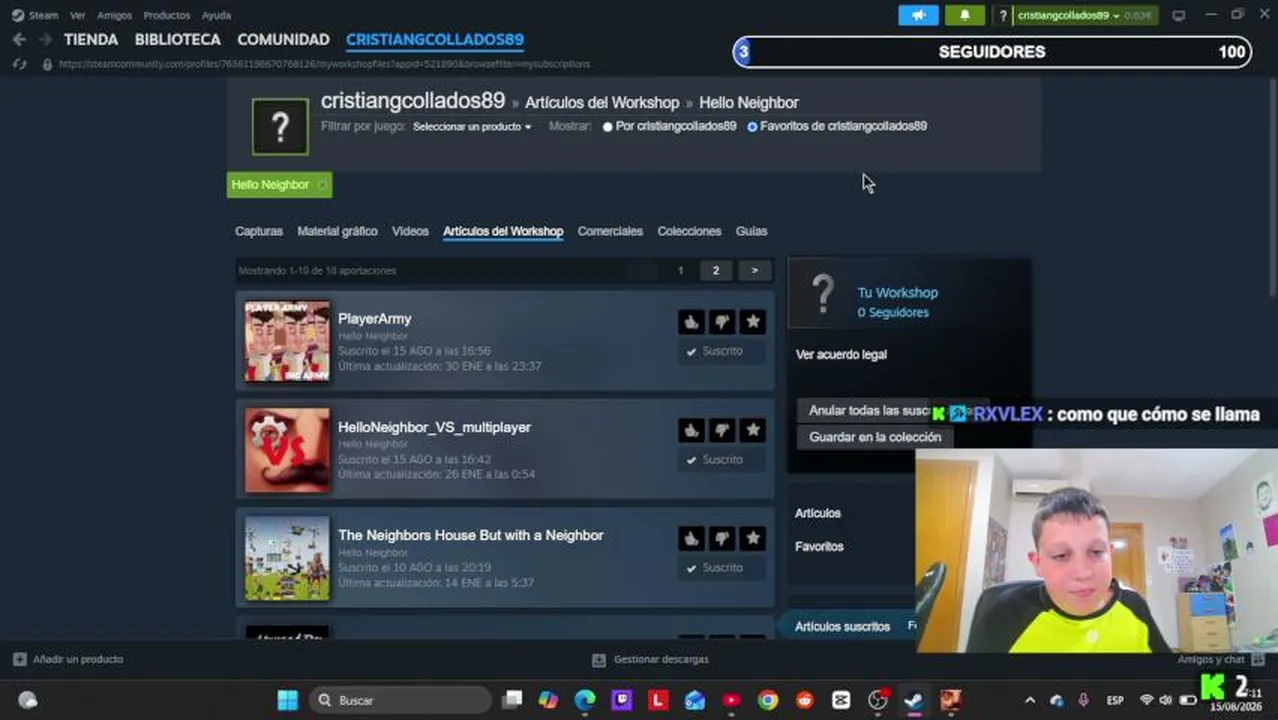Viewport: 1278px width, 720px height.
Task: Open the Twitch app in the taskbar
Action: [621, 700]
